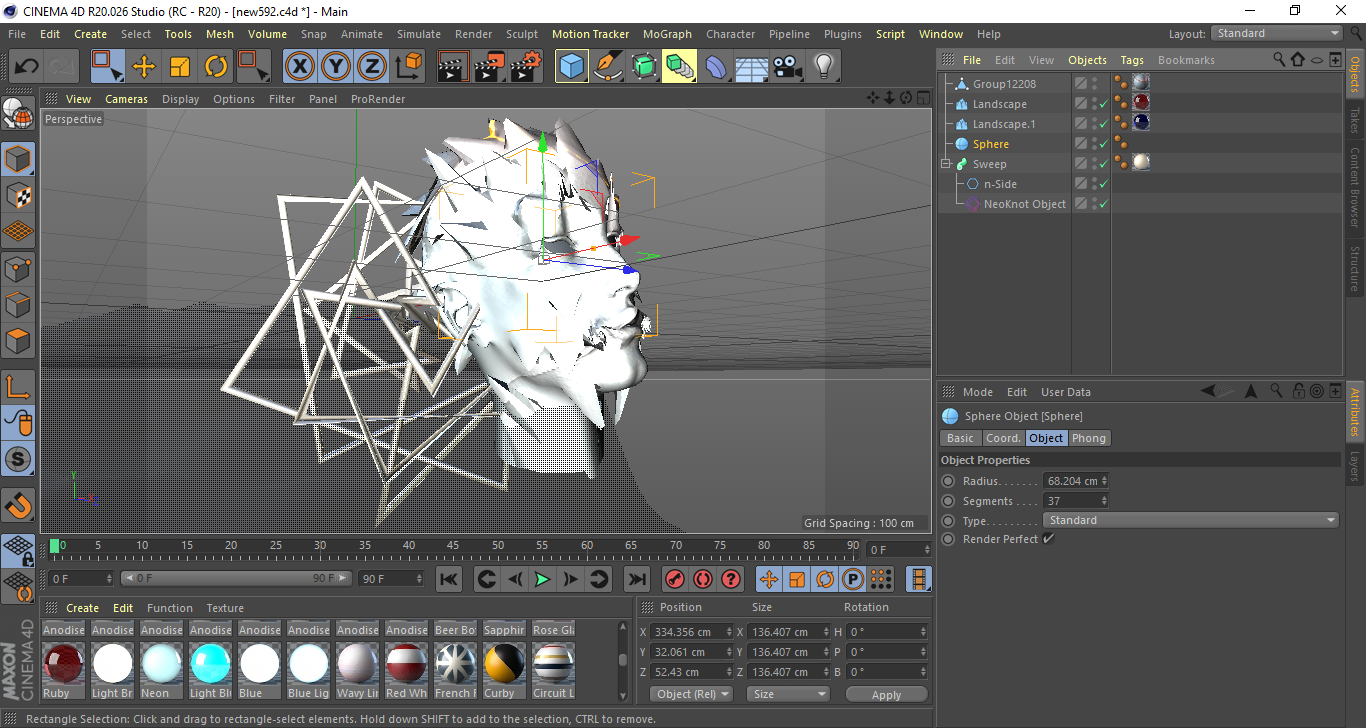Open the sphere Type dropdown
This screenshot has width=1366, height=728.
tap(1190, 520)
